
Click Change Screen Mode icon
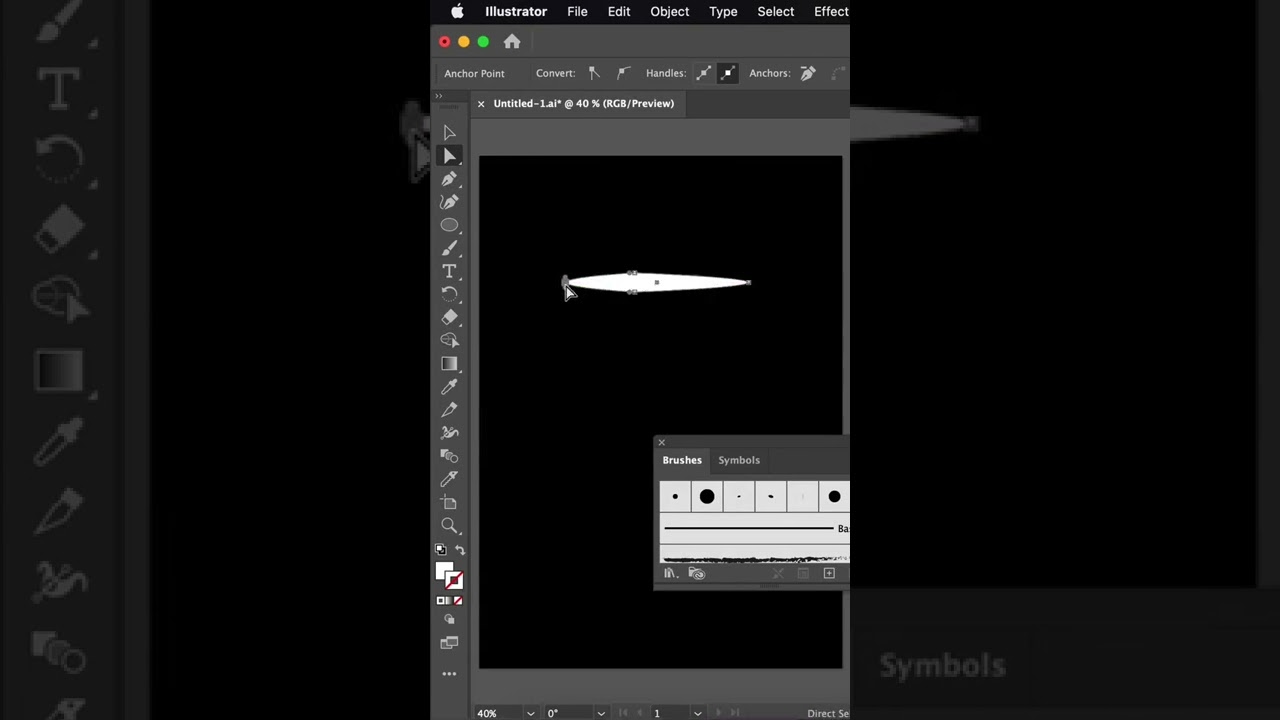449,643
